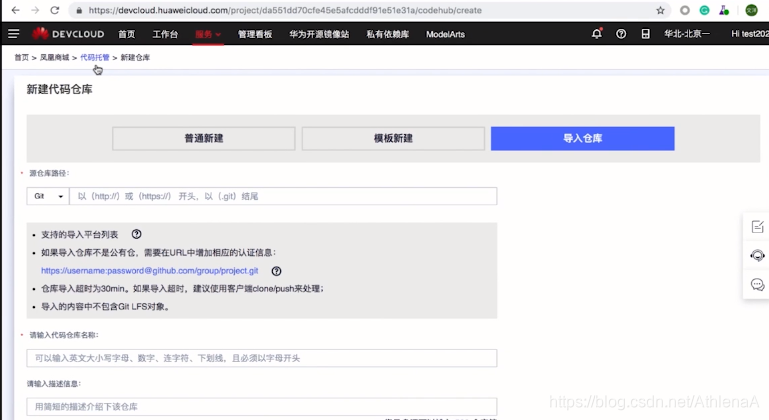This screenshot has height=420, width=769.
Task: Click the 新建代码仓库 page heading
Action: [x=59, y=89]
